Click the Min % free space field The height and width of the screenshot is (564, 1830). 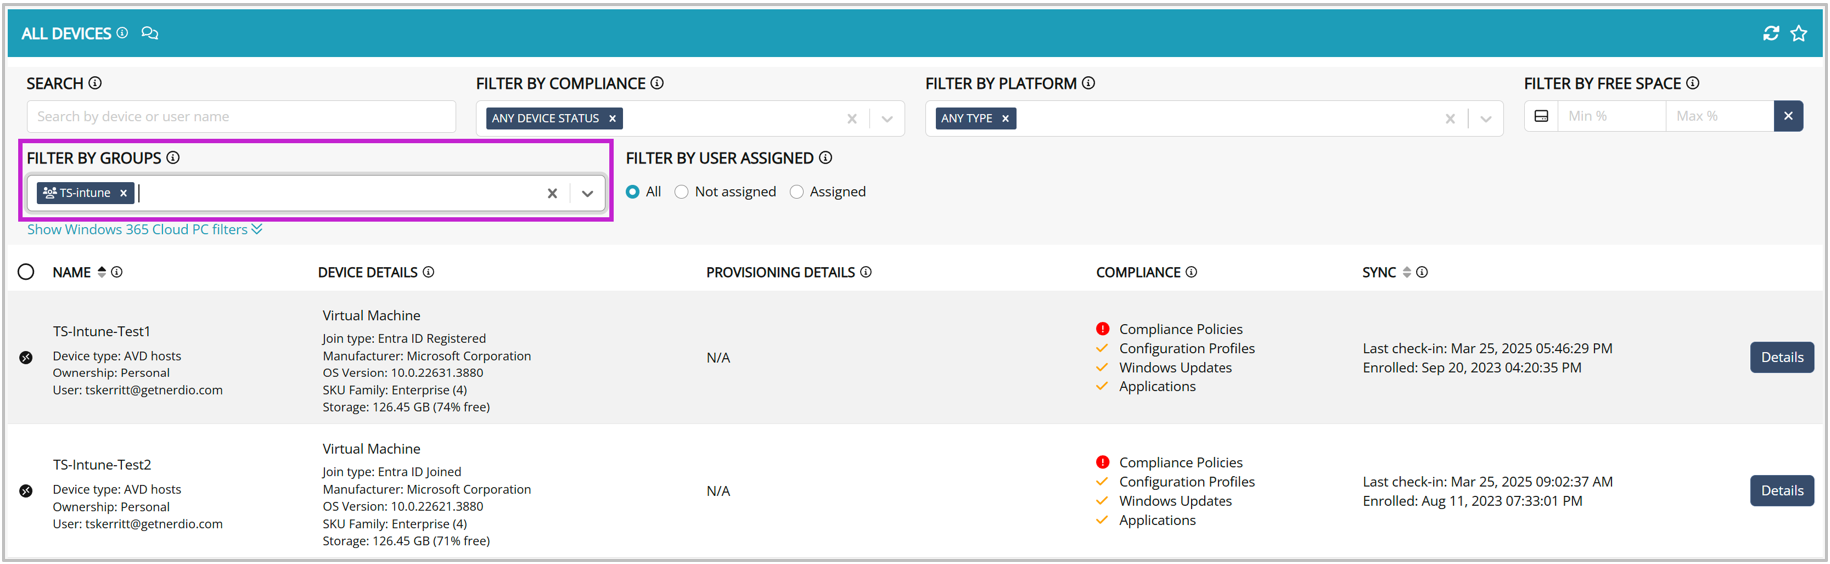pyautogui.click(x=1610, y=116)
